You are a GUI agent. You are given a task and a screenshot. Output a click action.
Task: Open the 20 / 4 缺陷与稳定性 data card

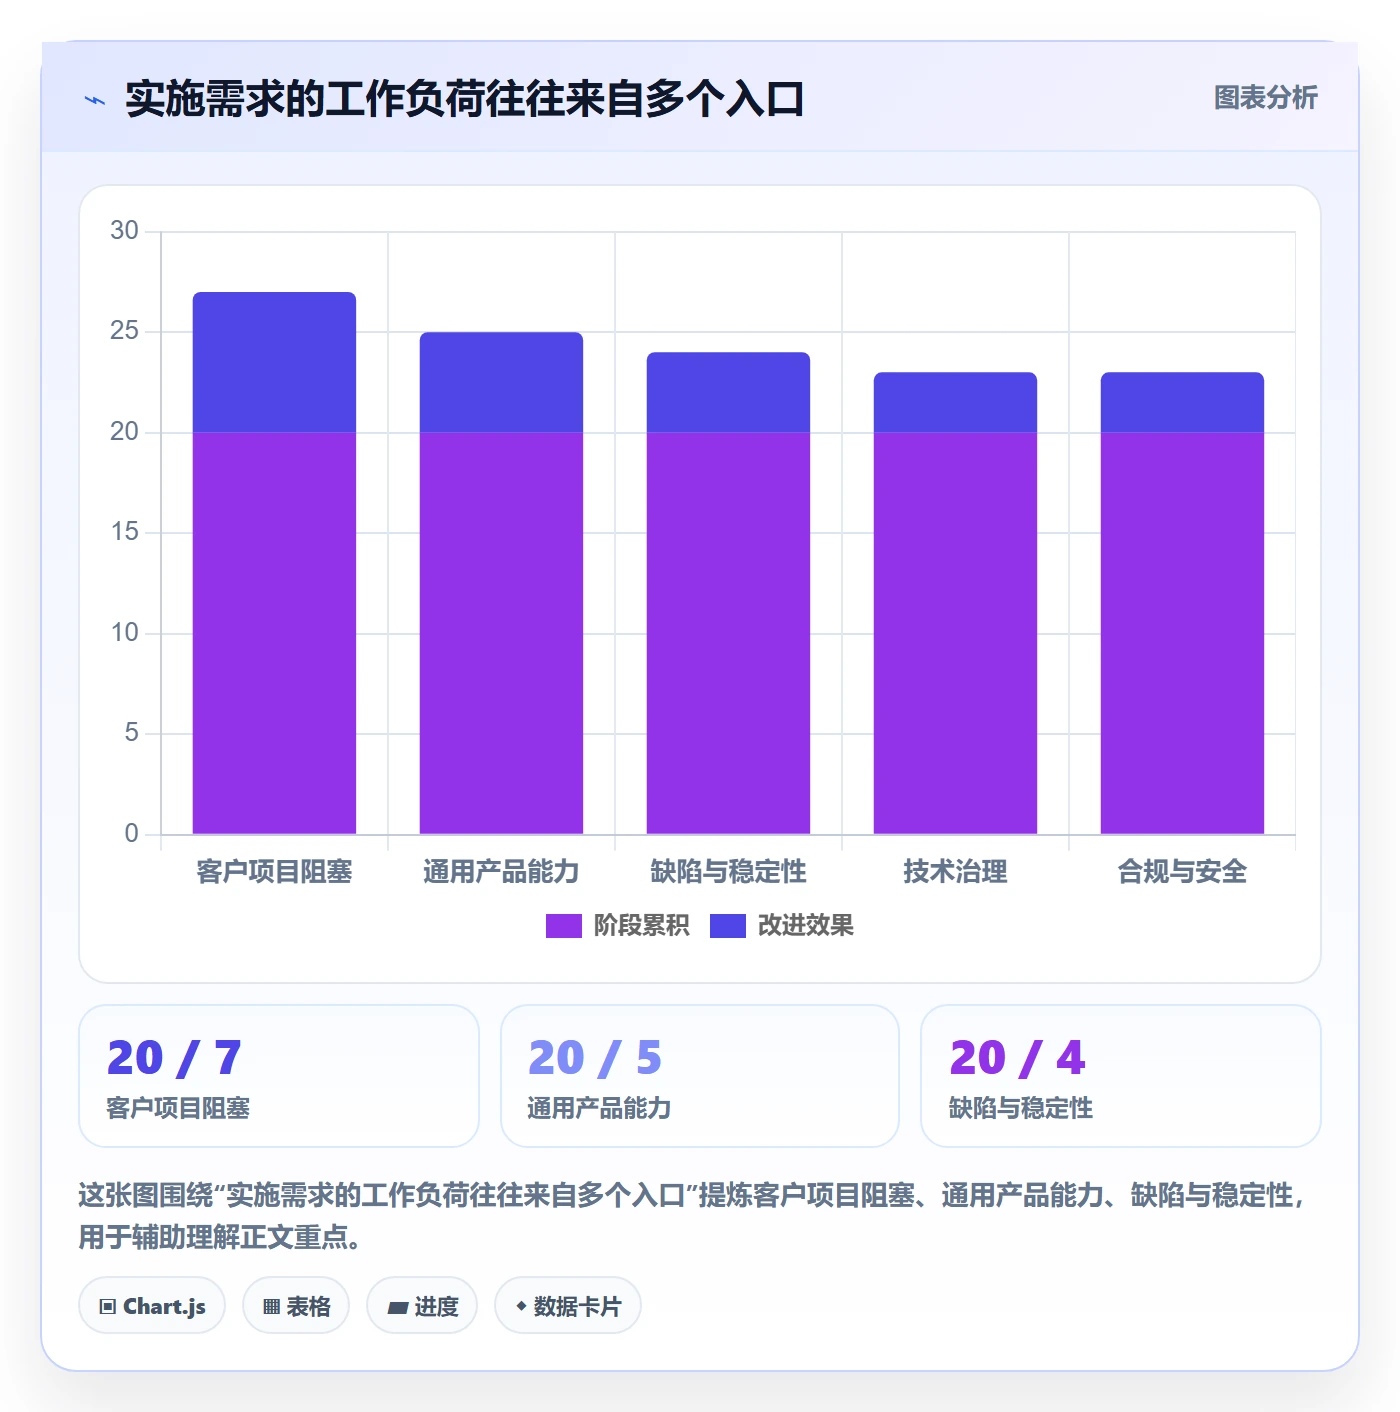1121,1076
